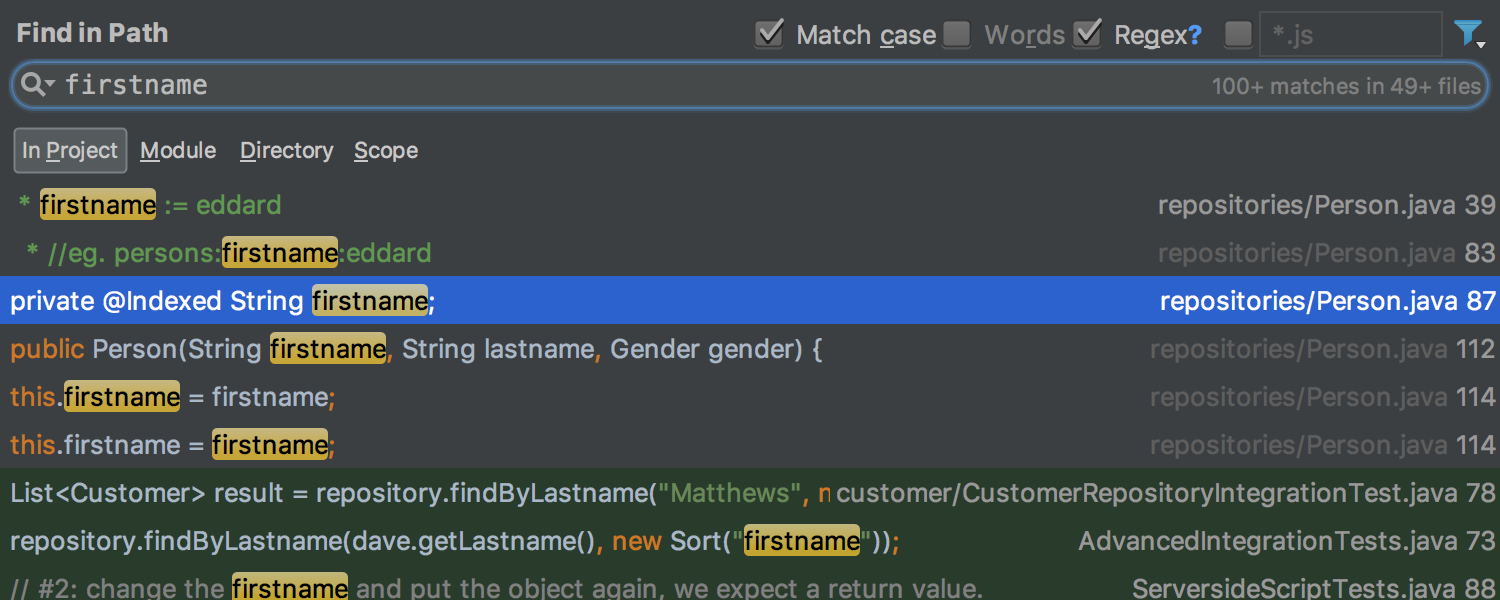Enable the file mask checkbox

point(1238,34)
